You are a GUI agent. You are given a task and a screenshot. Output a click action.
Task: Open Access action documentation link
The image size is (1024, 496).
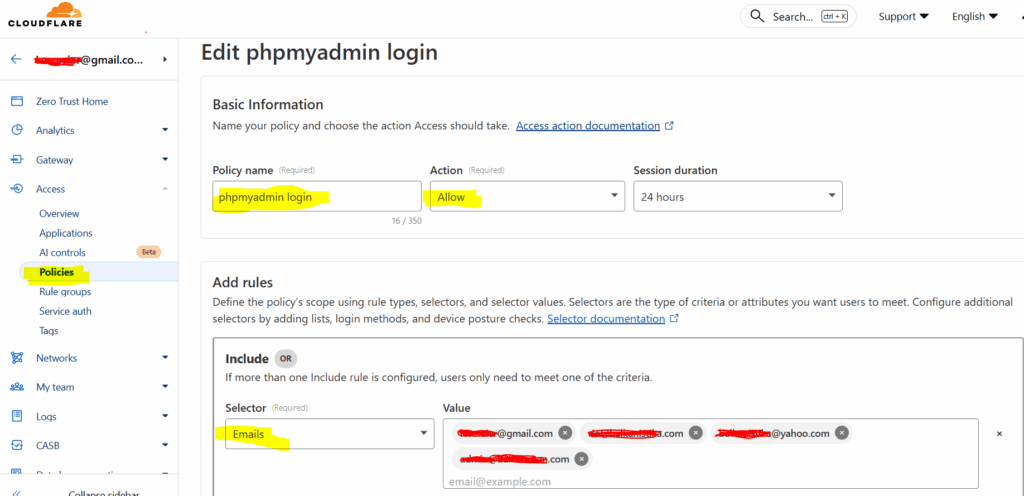point(588,126)
